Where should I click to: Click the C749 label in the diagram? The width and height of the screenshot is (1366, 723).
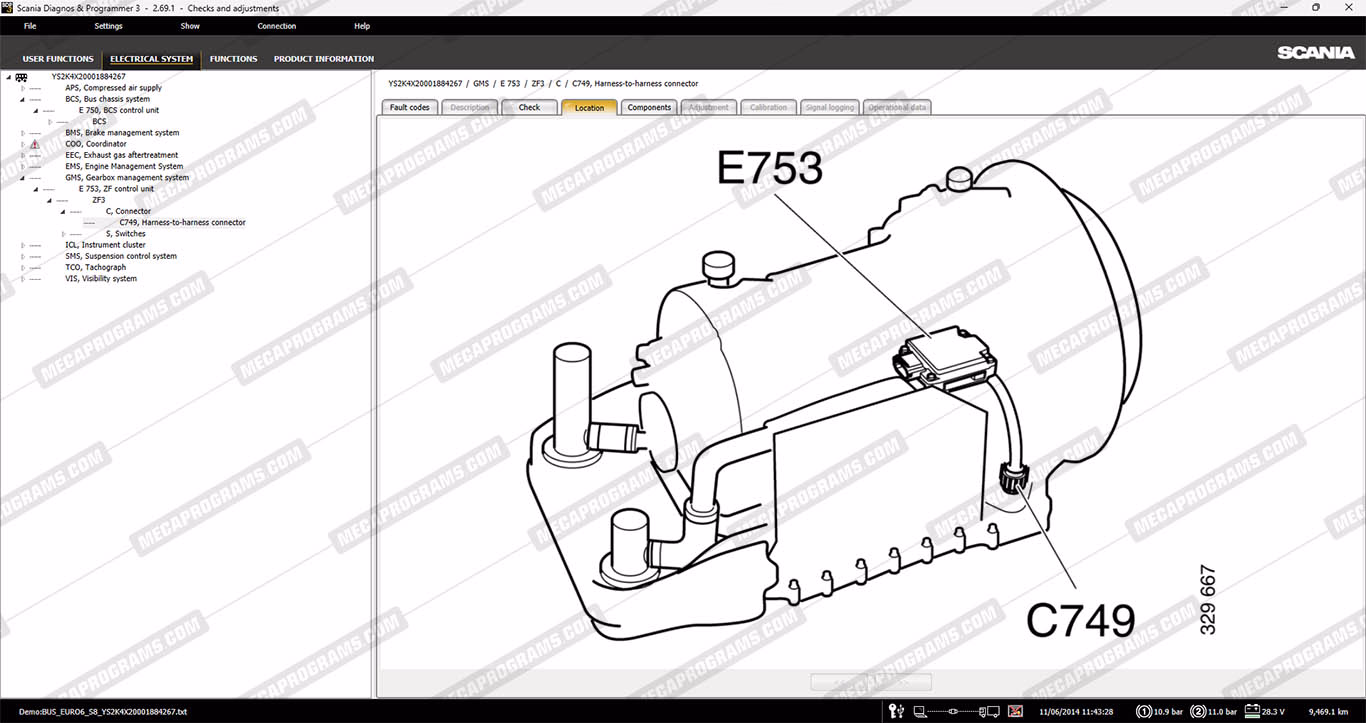coord(1081,620)
